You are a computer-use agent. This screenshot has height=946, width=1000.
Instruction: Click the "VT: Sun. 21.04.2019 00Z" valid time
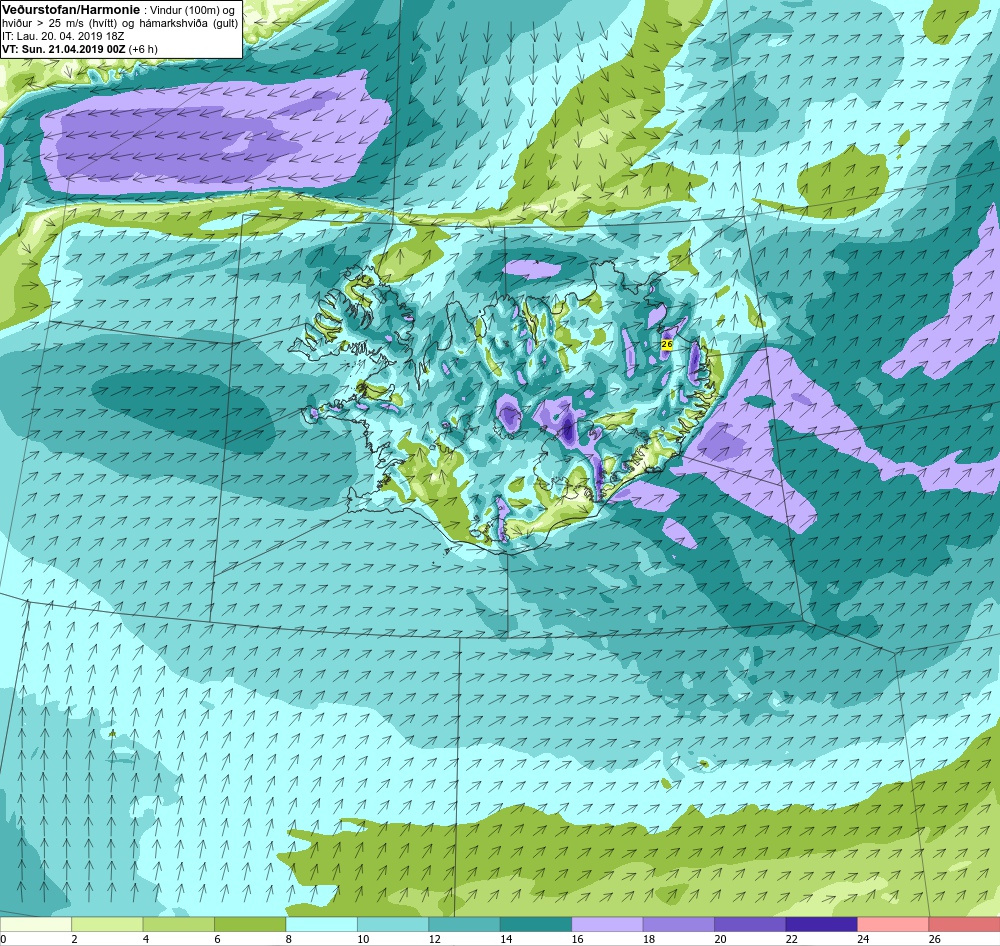tap(64, 49)
